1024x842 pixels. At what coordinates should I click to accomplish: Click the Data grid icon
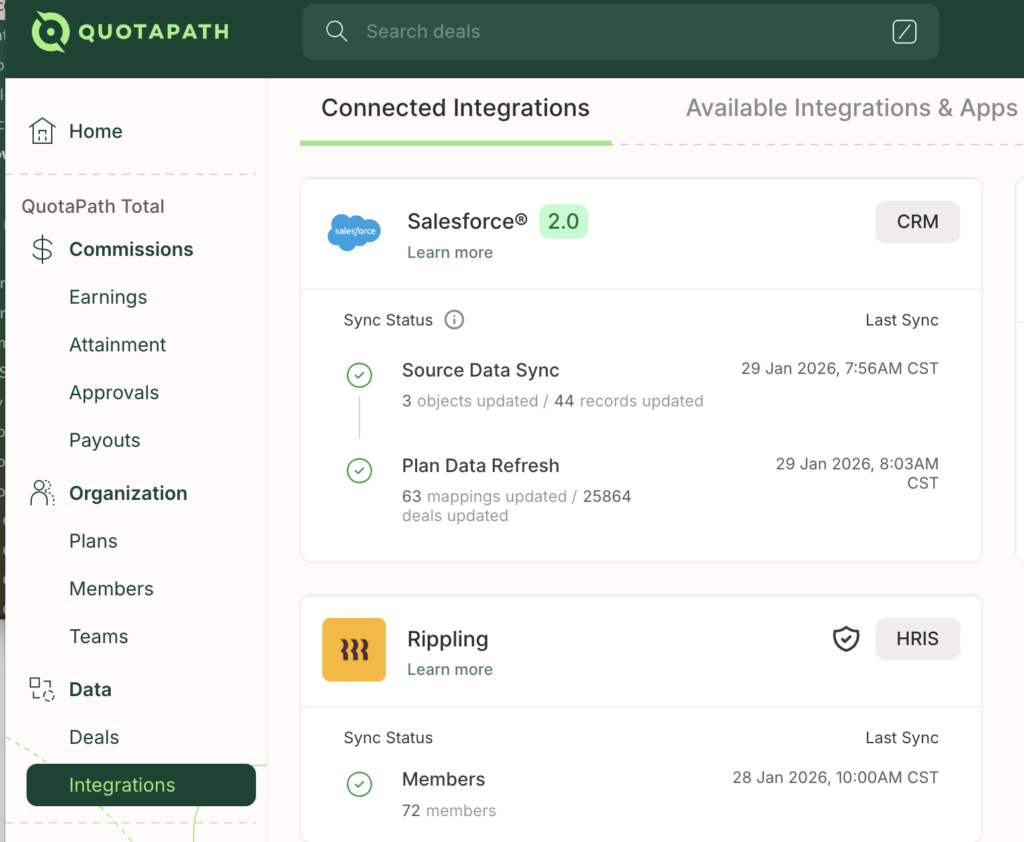(41, 689)
